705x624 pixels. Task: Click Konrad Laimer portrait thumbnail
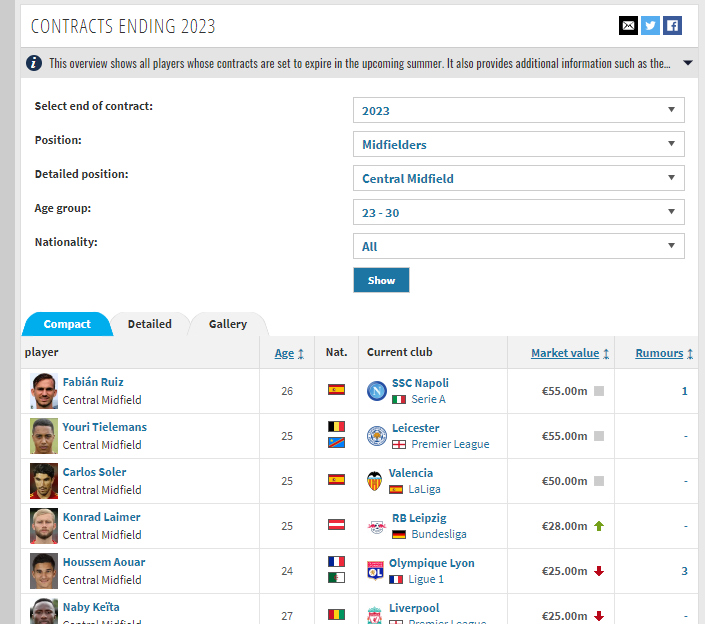(44, 526)
